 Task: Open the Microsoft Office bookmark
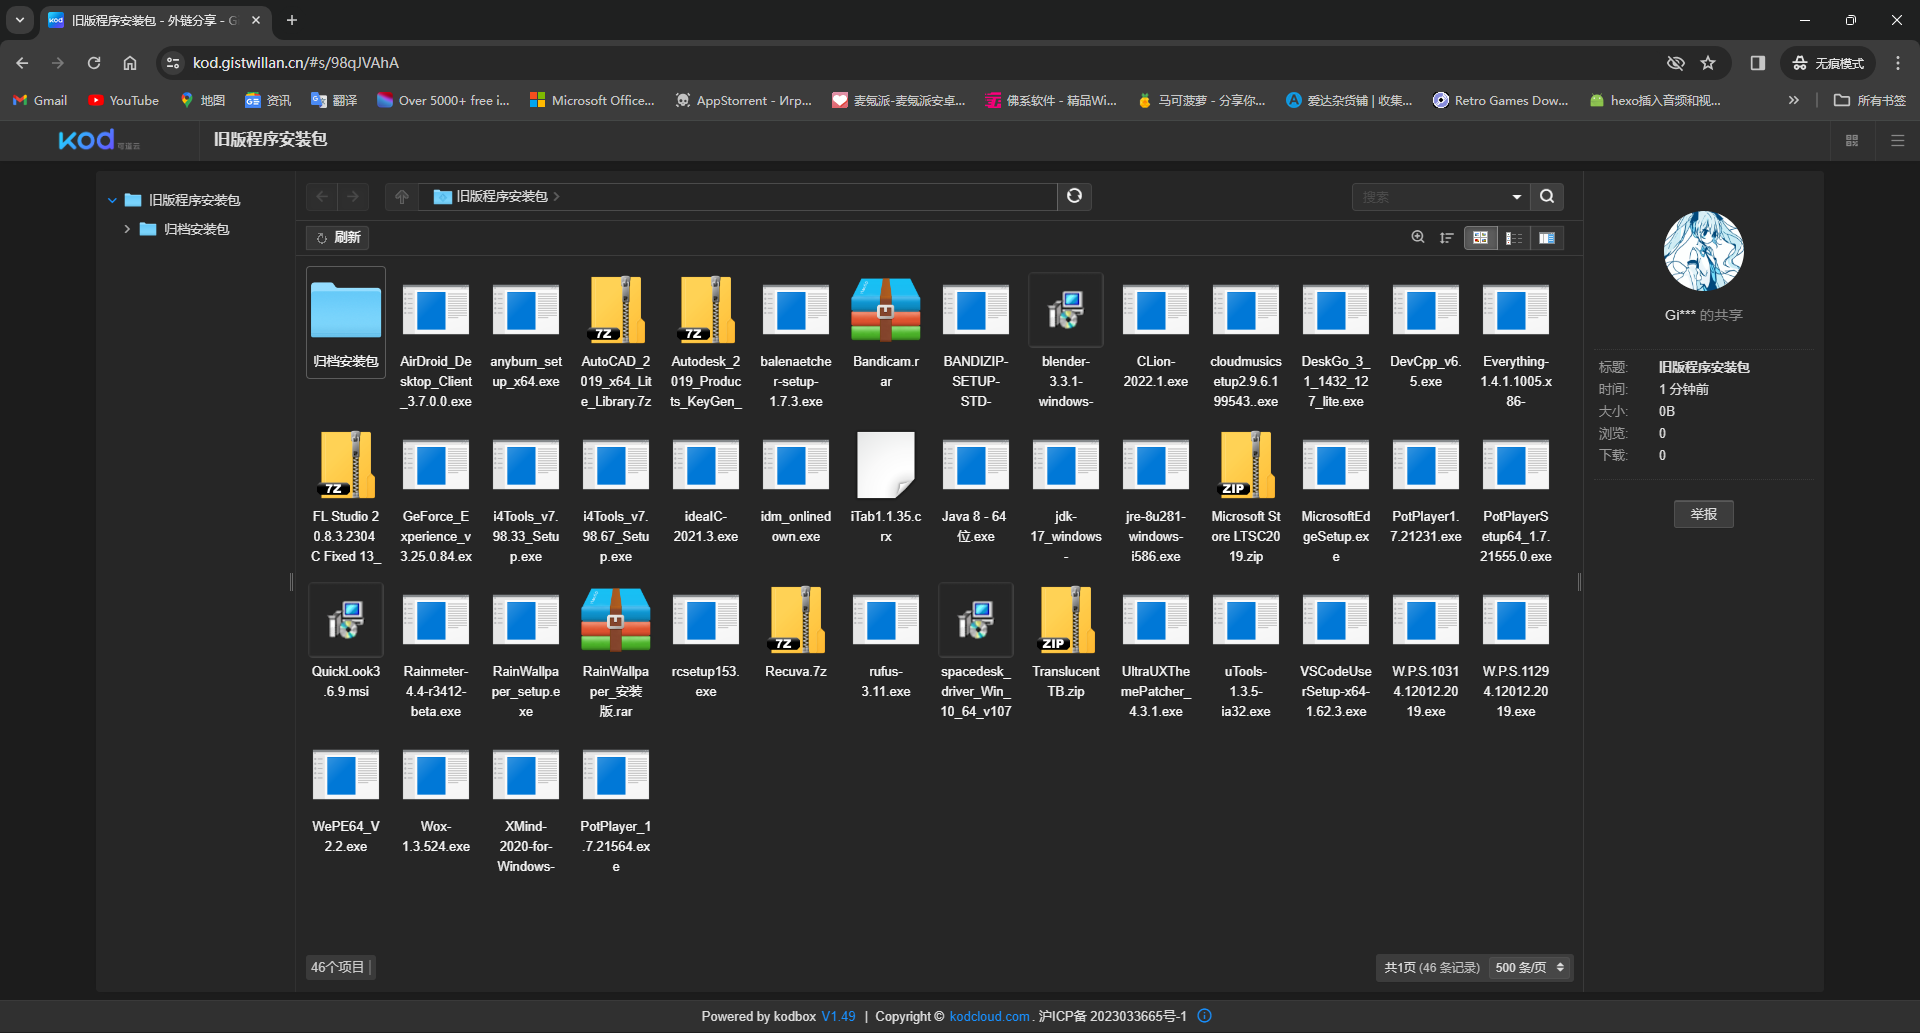click(x=592, y=100)
